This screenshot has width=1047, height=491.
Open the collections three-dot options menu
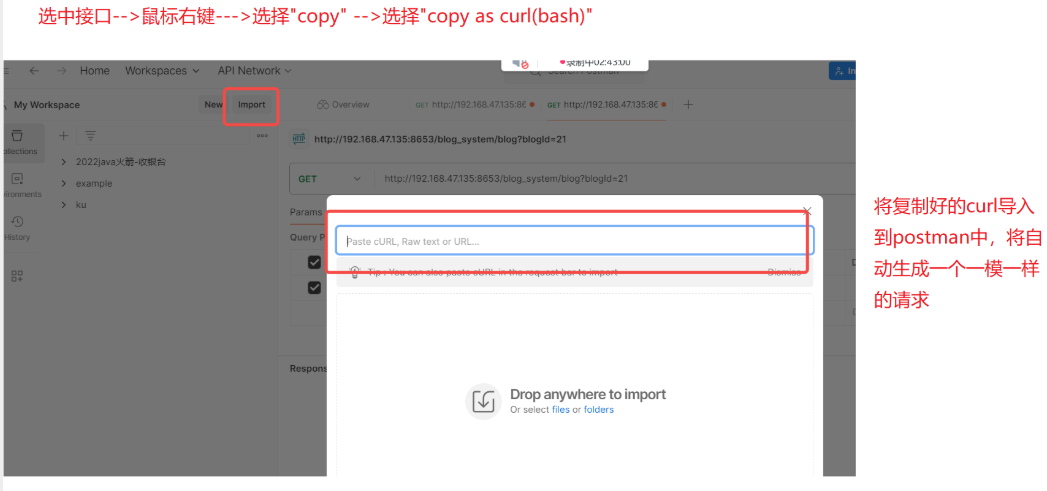click(x=262, y=136)
